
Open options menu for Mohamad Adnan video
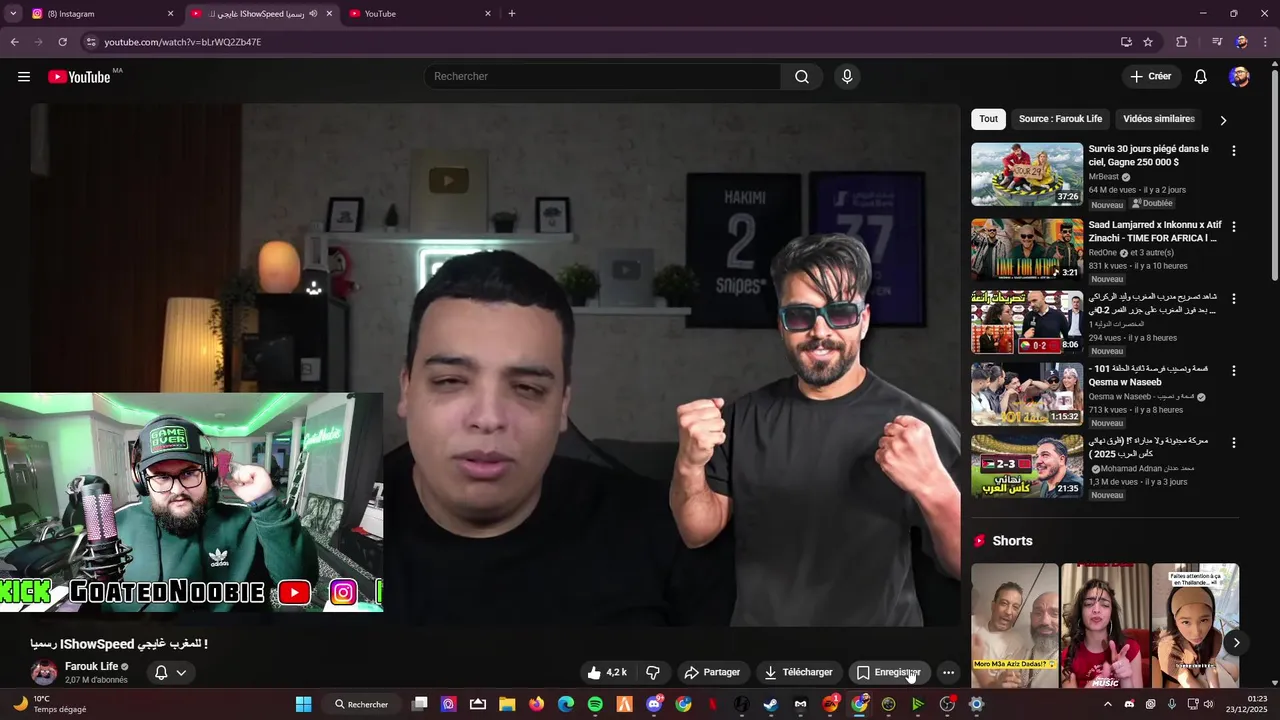click(x=1233, y=443)
